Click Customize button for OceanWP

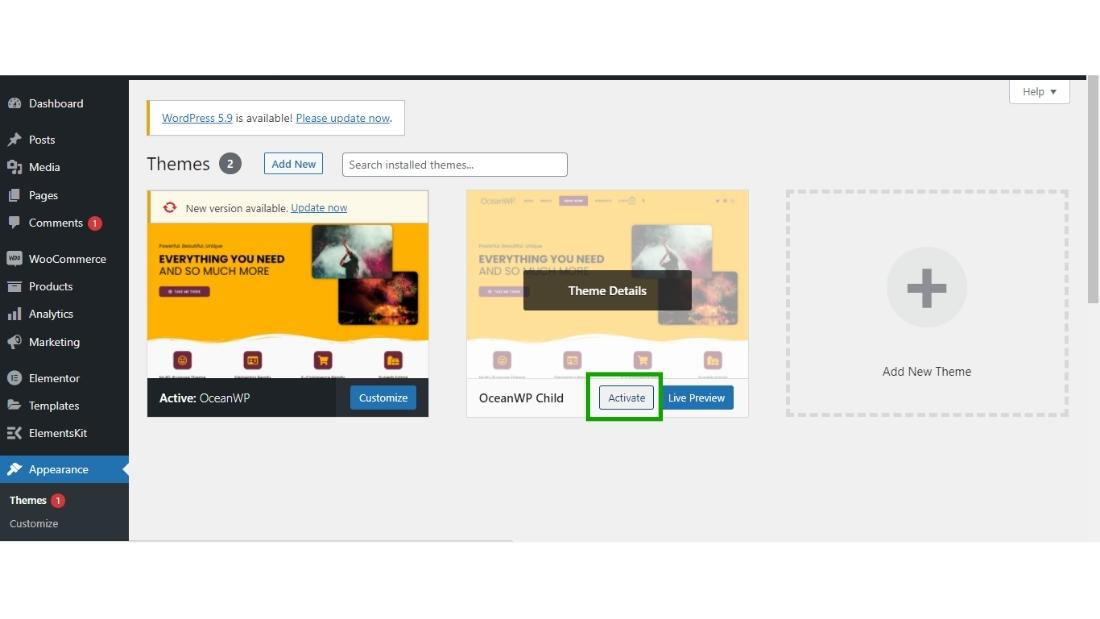[x=383, y=398]
